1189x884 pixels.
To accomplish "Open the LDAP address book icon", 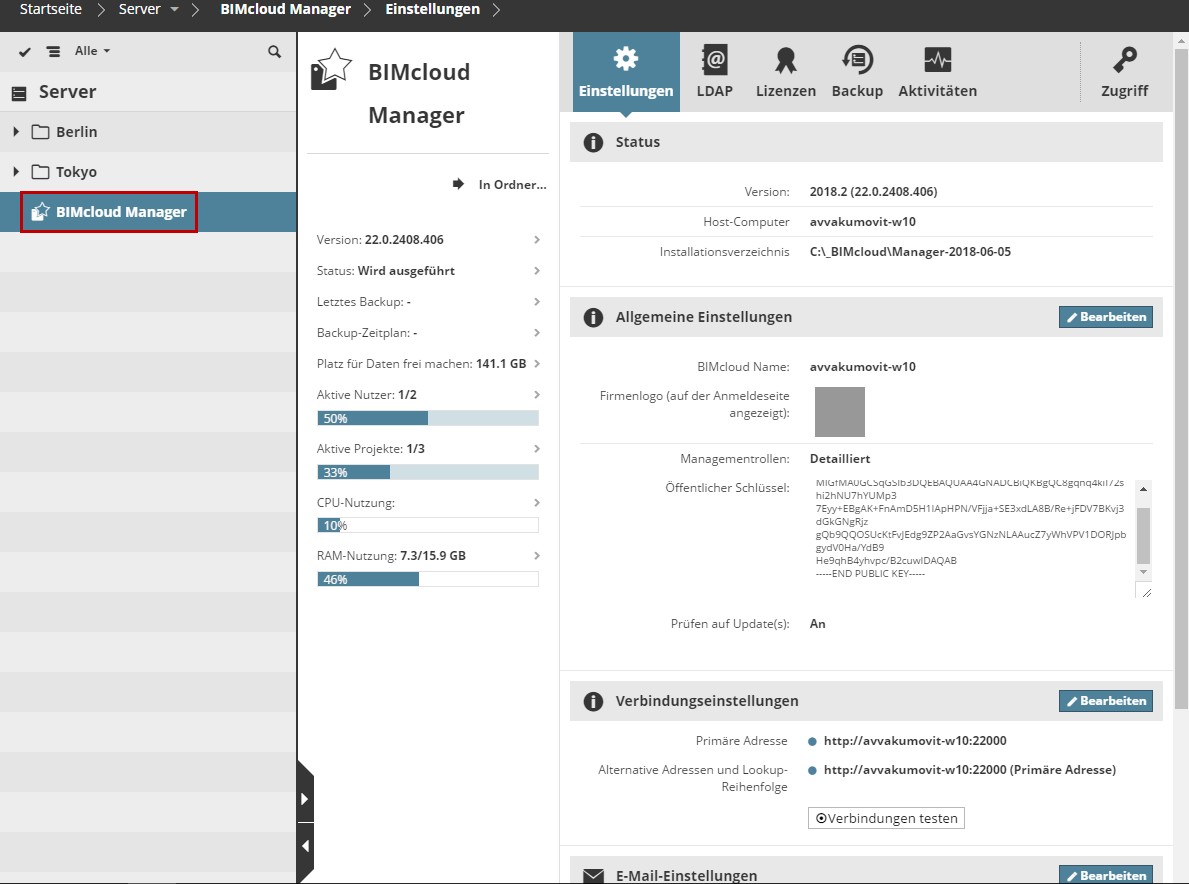I will point(714,59).
